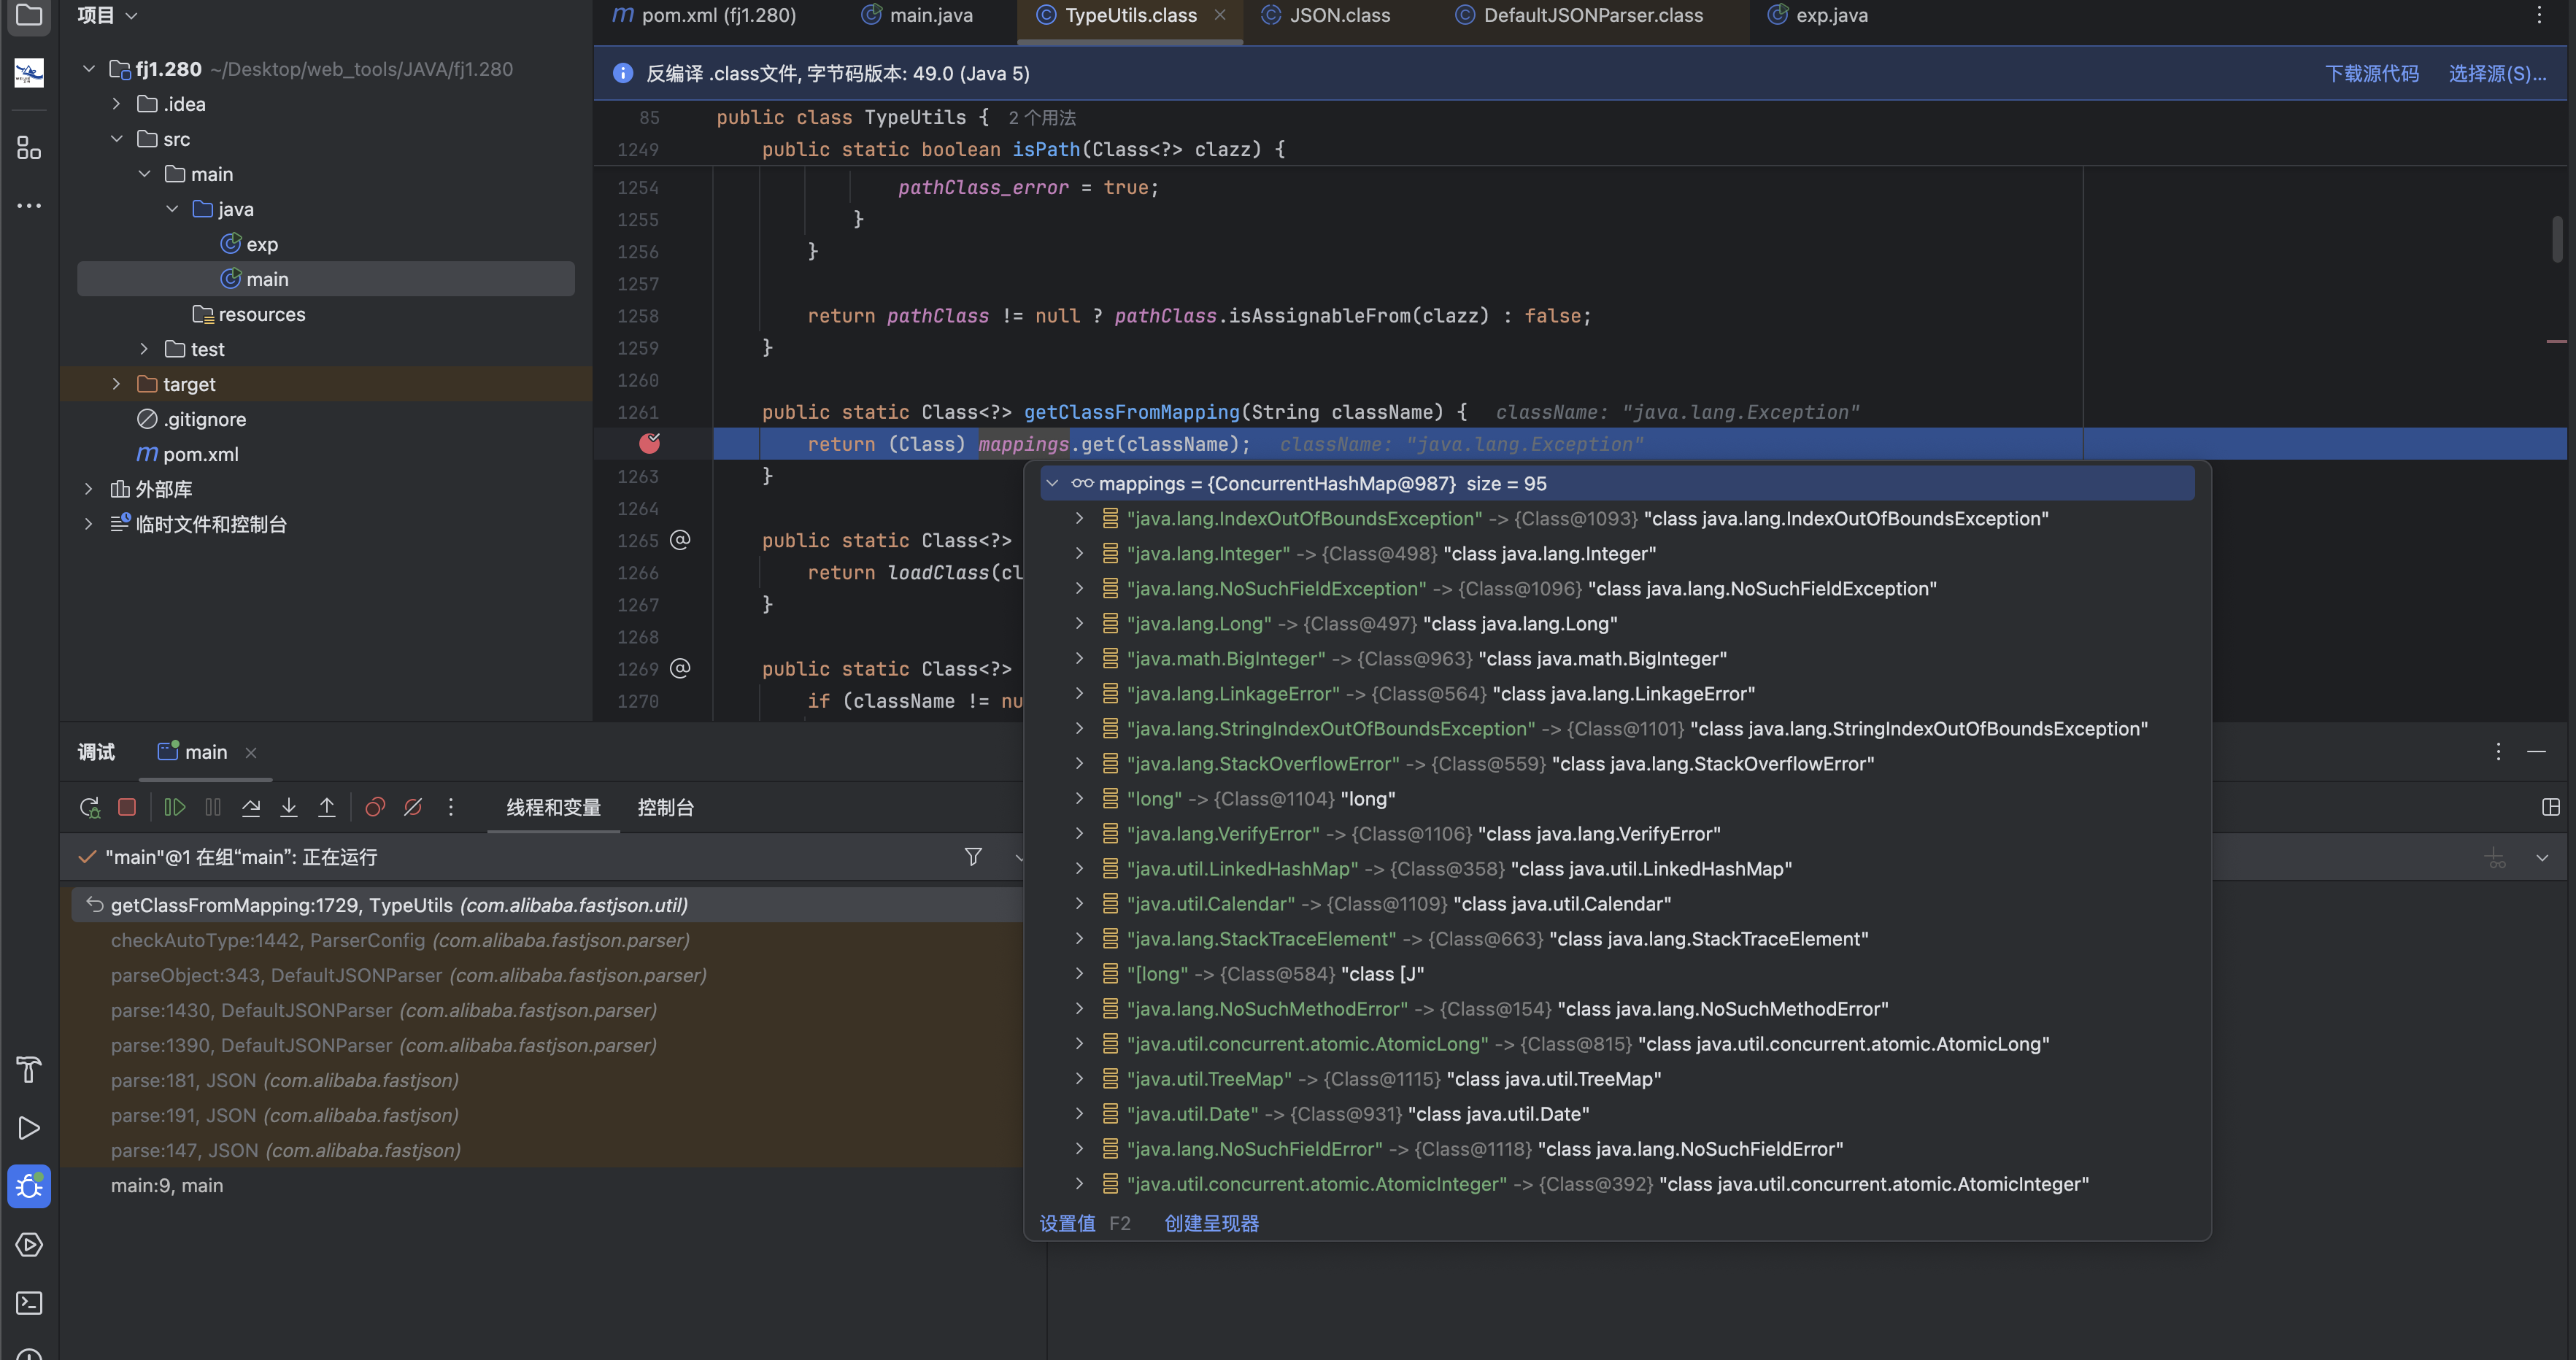The height and width of the screenshot is (1360, 2576).
Task: Open the override gutter icon on line 1269
Action: [680, 668]
